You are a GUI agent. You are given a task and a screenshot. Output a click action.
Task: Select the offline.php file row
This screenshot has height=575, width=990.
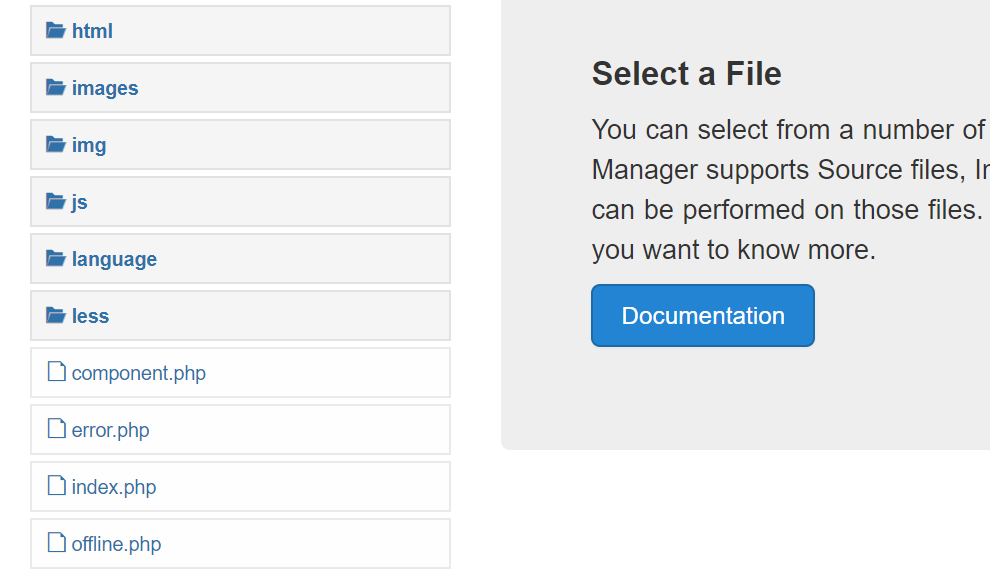(116, 544)
